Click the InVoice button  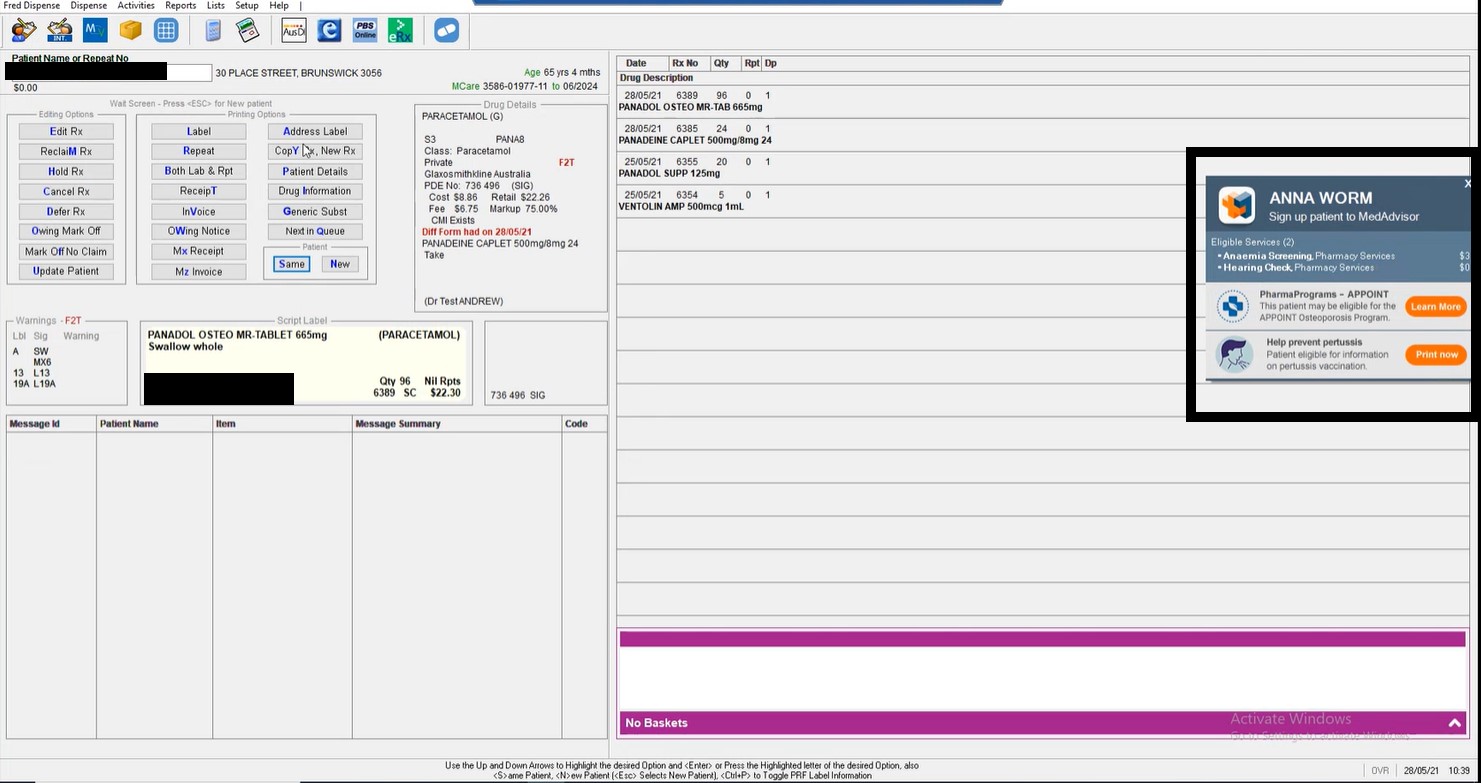(199, 211)
